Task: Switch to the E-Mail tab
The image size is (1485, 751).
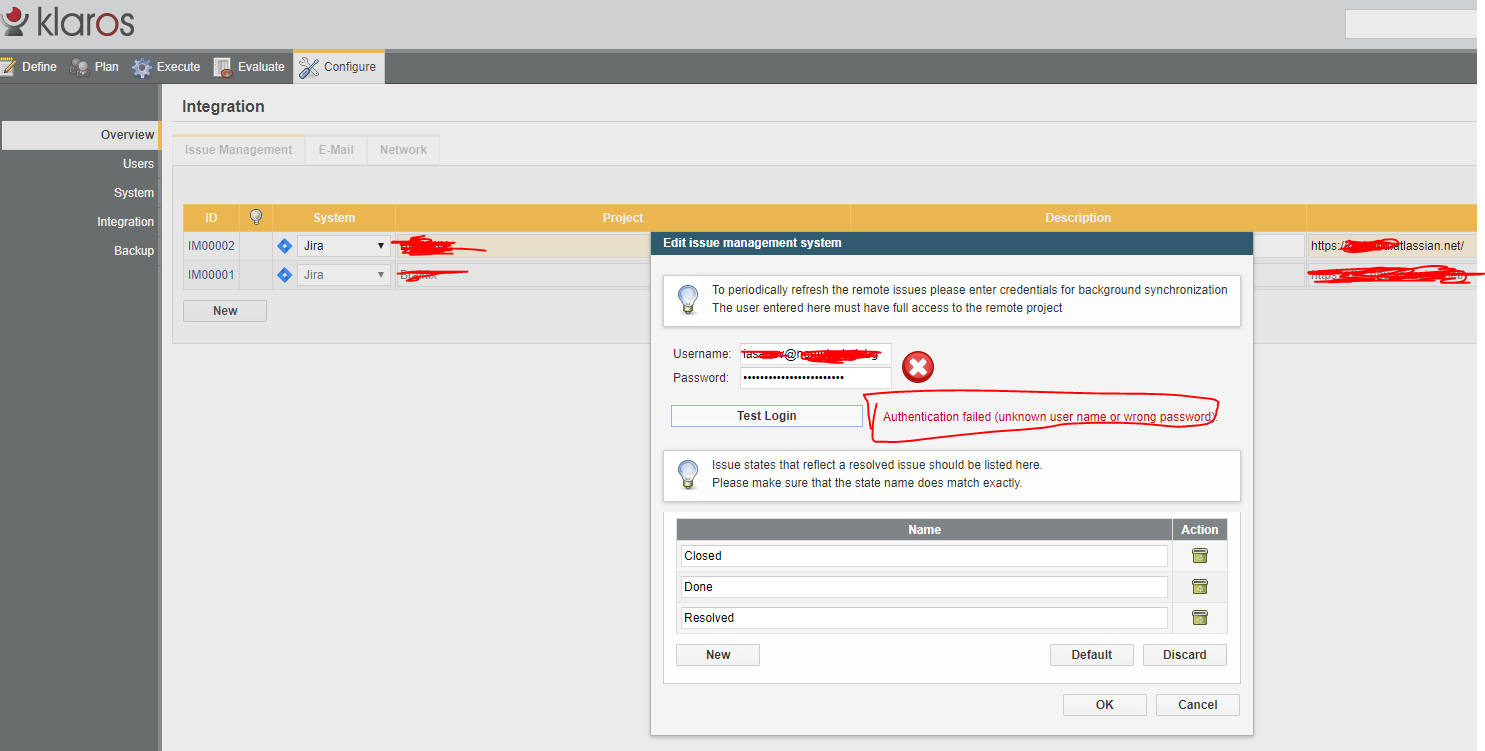Action: pyautogui.click(x=336, y=150)
